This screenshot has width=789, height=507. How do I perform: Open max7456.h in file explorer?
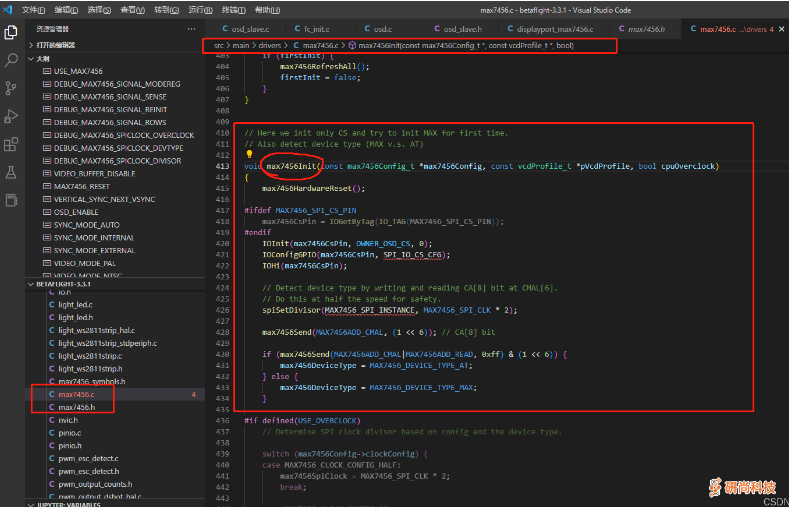[x=77, y=407]
